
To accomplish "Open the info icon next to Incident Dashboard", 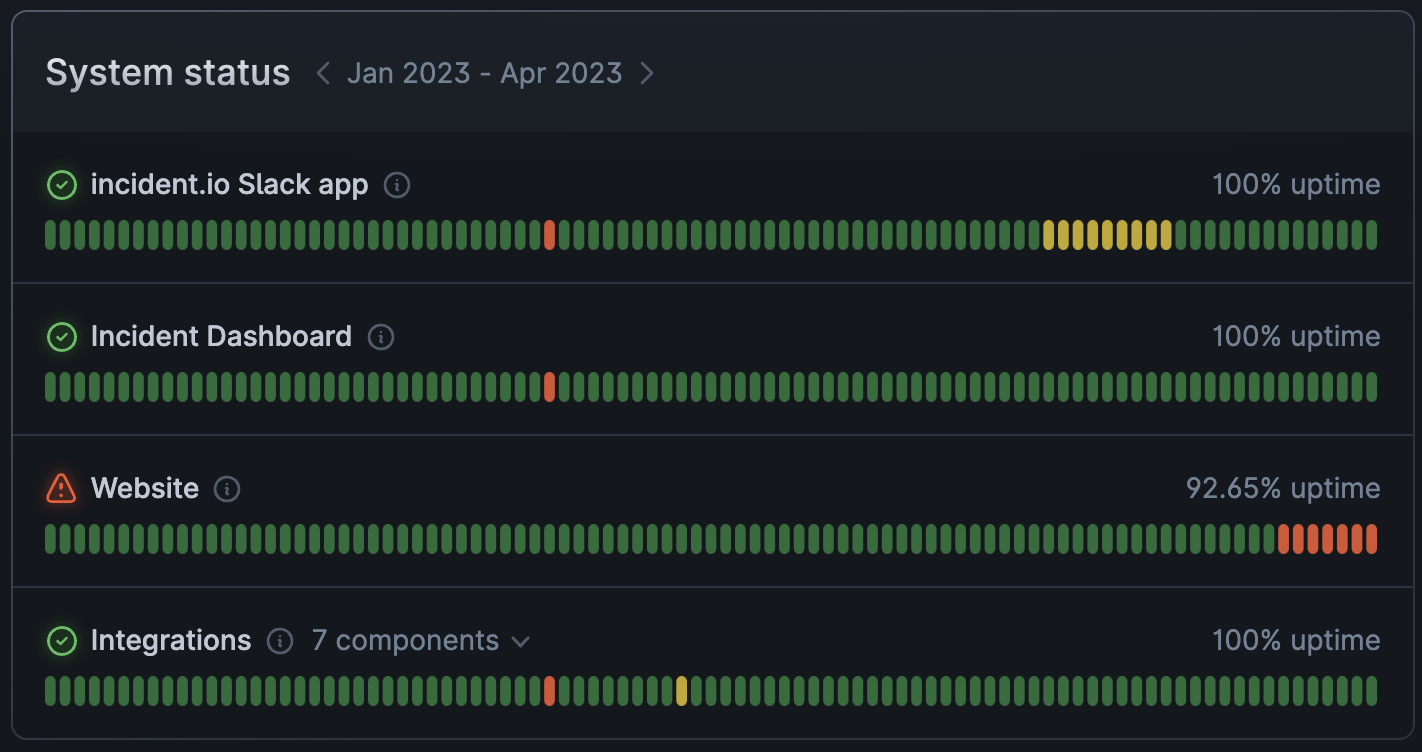I will (x=380, y=338).
